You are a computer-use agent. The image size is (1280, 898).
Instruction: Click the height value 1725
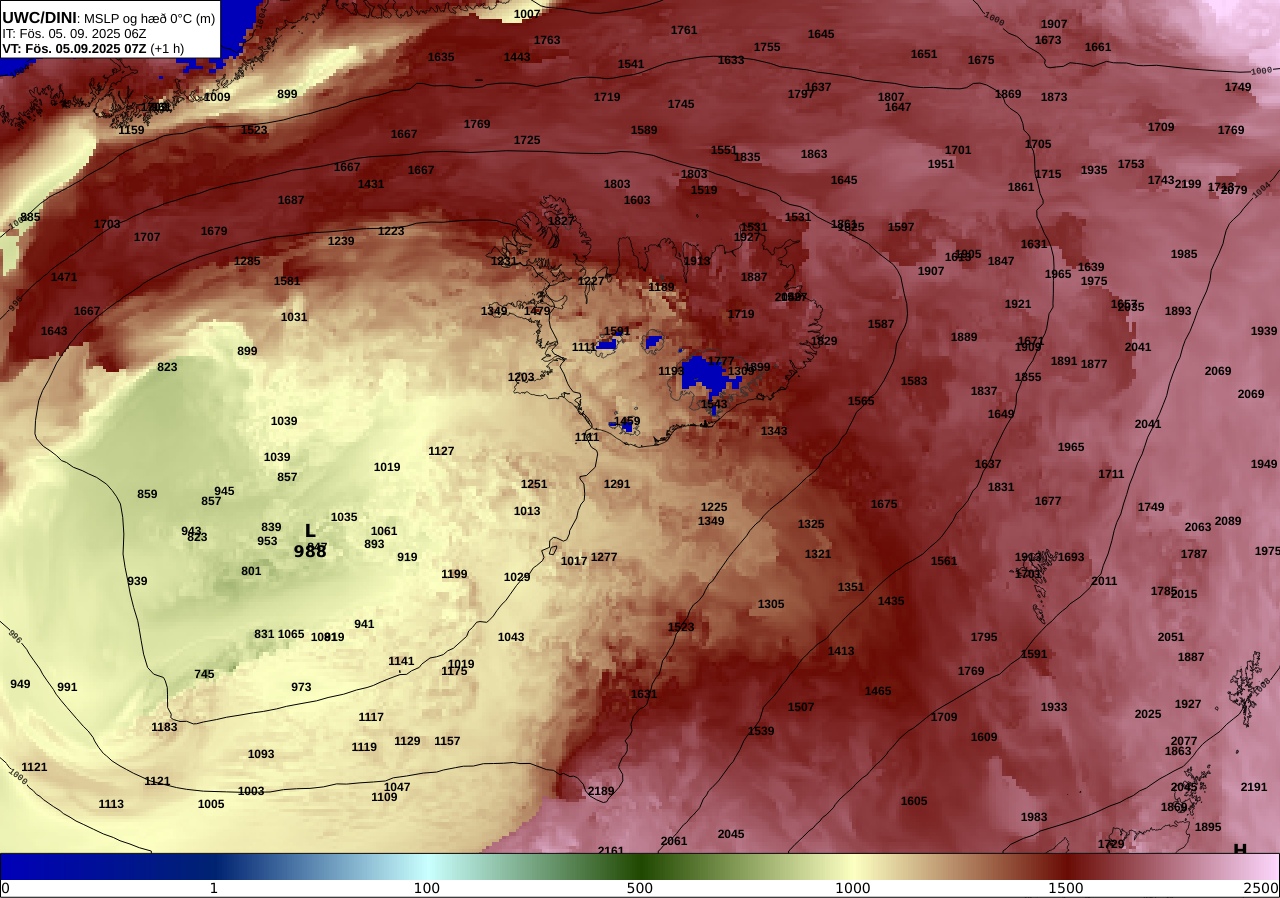click(527, 140)
